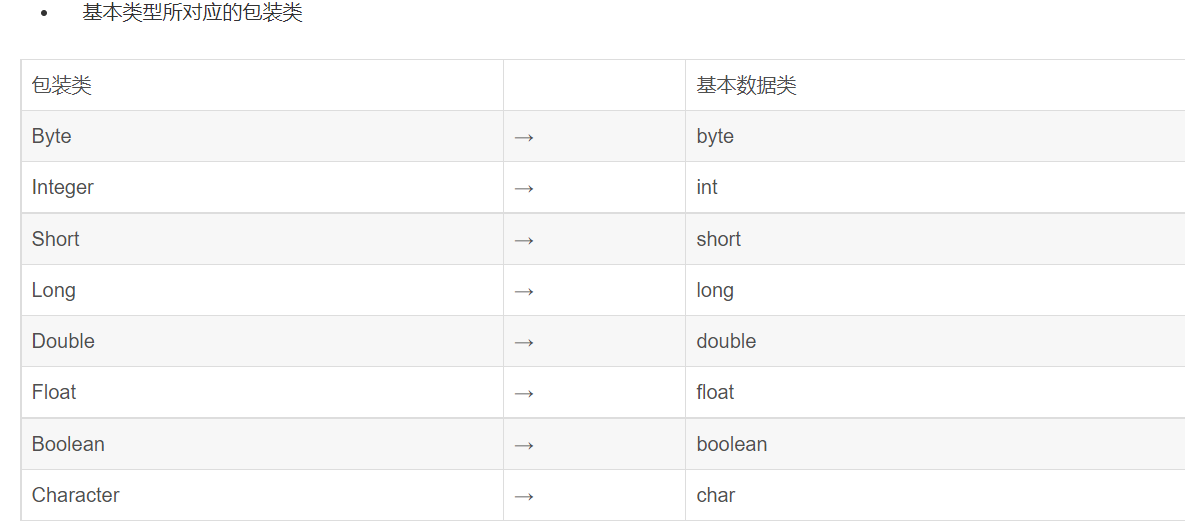Click the arrow in the Boolean row
Screen dimensions: 1185x528
click(524, 446)
